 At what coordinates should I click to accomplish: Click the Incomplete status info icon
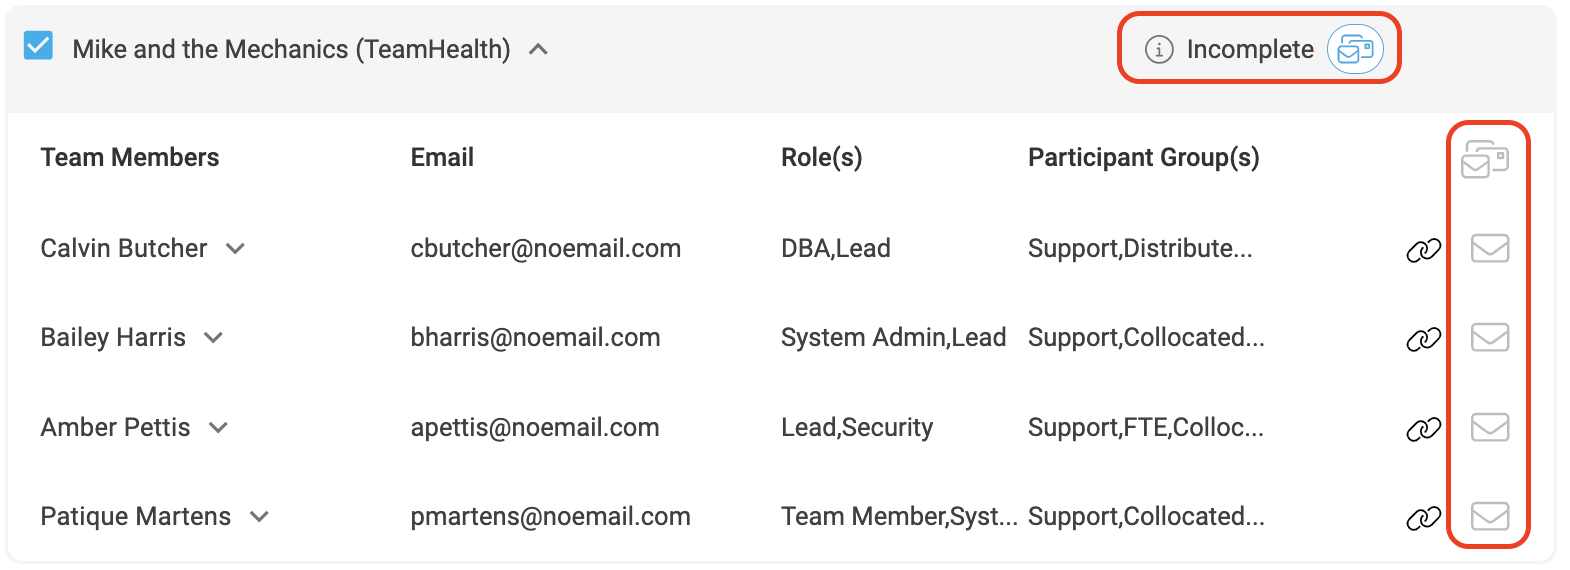pos(1158,49)
